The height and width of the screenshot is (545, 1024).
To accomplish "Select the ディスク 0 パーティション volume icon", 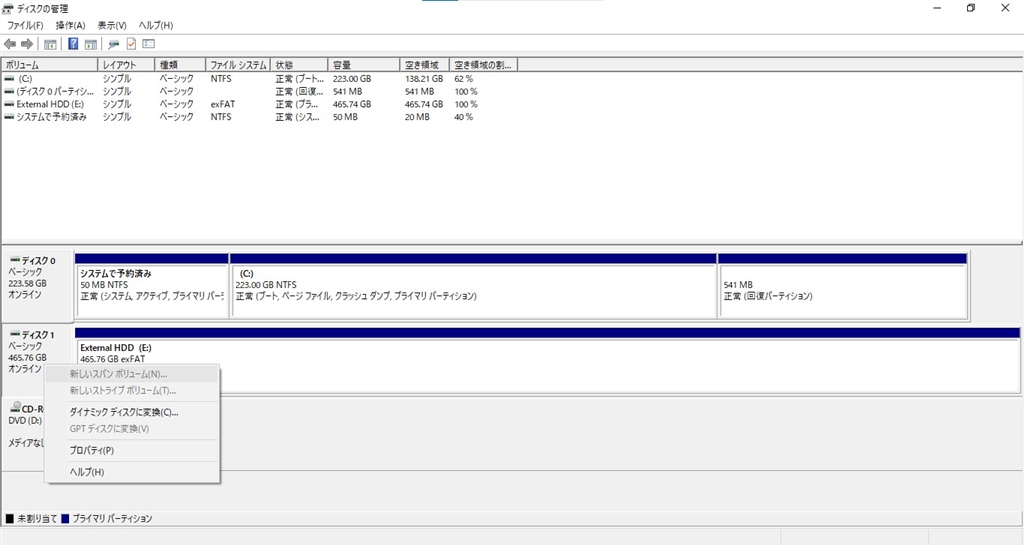I will pos(9,91).
